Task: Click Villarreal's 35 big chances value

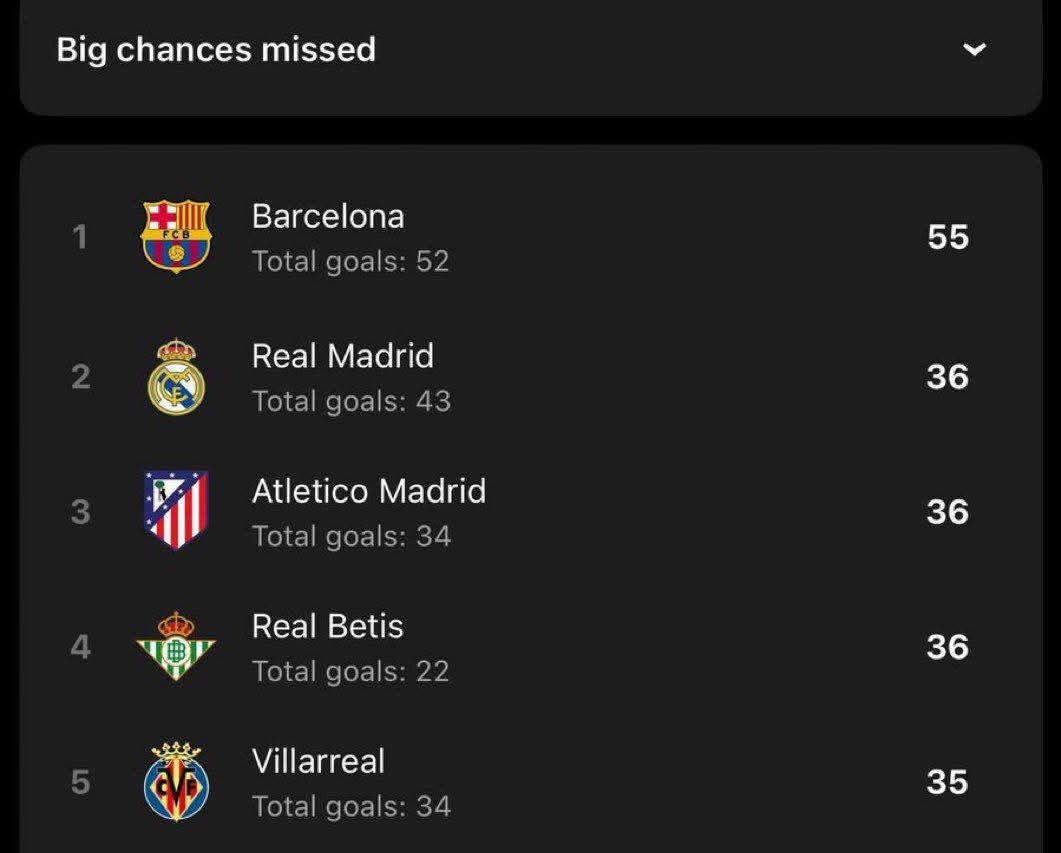Action: (x=947, y=782)
